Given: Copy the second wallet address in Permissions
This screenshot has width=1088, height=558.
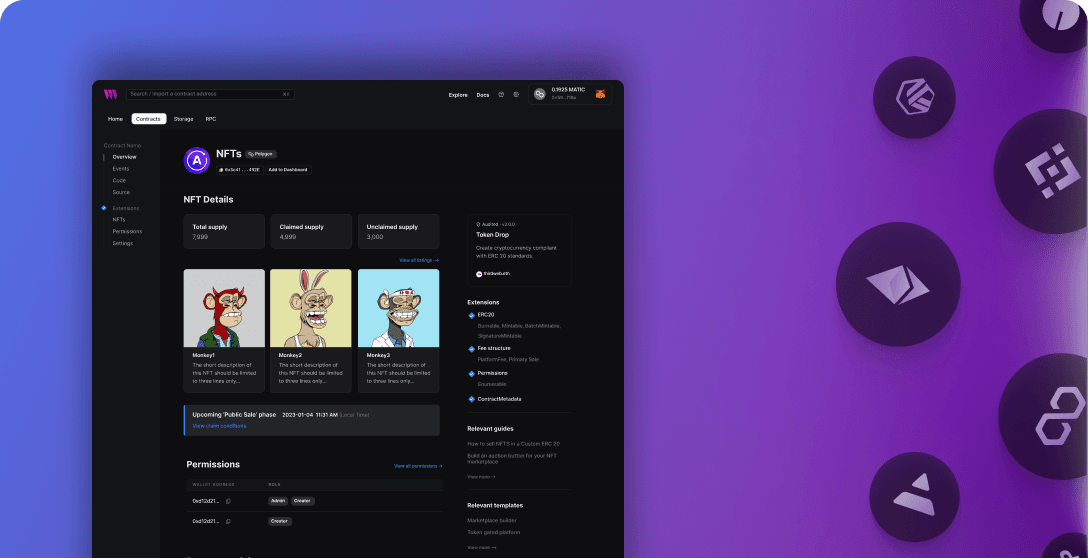Looking at the screenshot, I should point(228,521).
